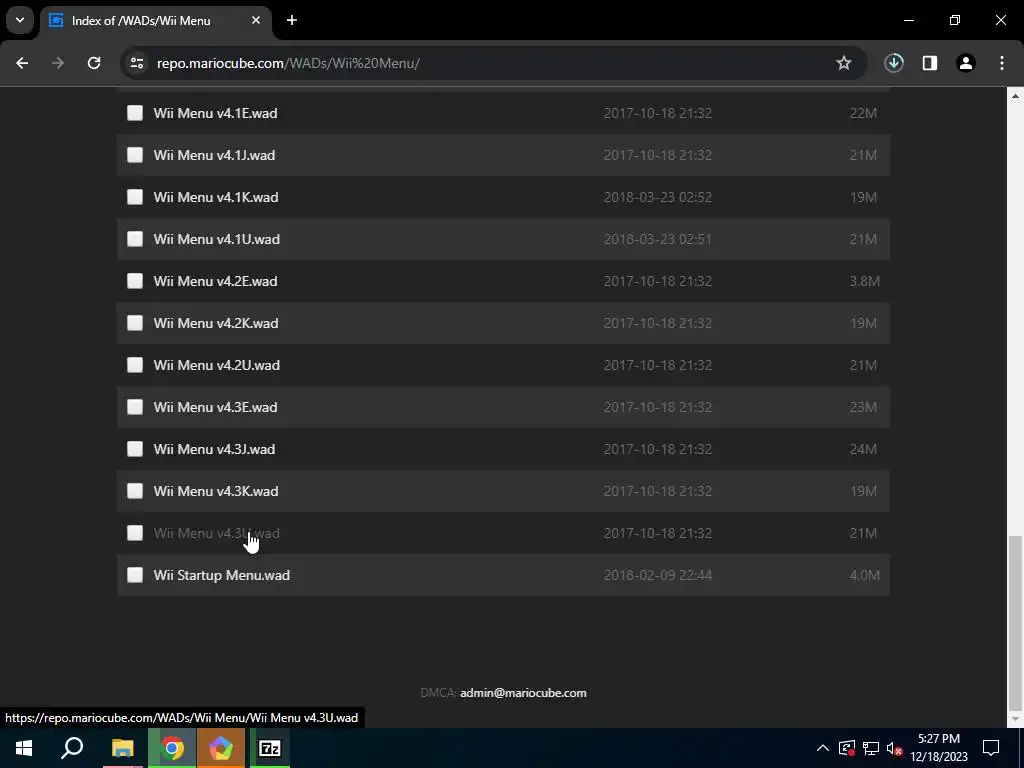Open the tab search dropdown

(x=20, y=20)
